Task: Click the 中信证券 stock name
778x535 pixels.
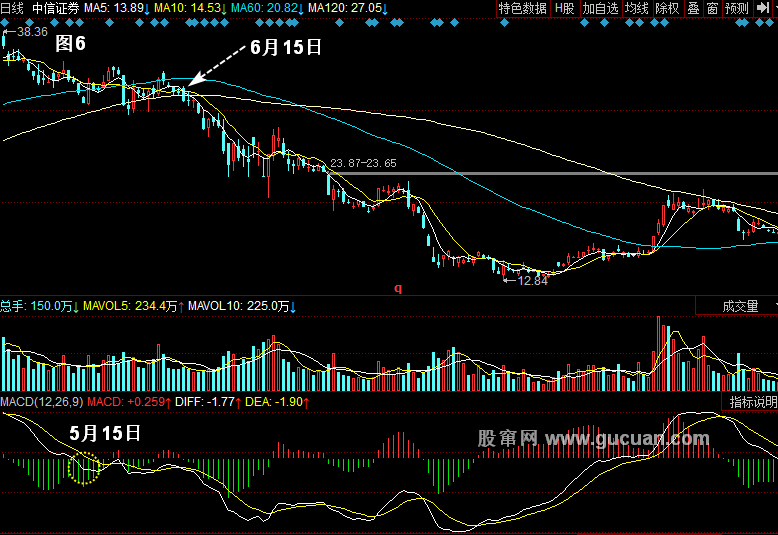Action: coord(56,8)
